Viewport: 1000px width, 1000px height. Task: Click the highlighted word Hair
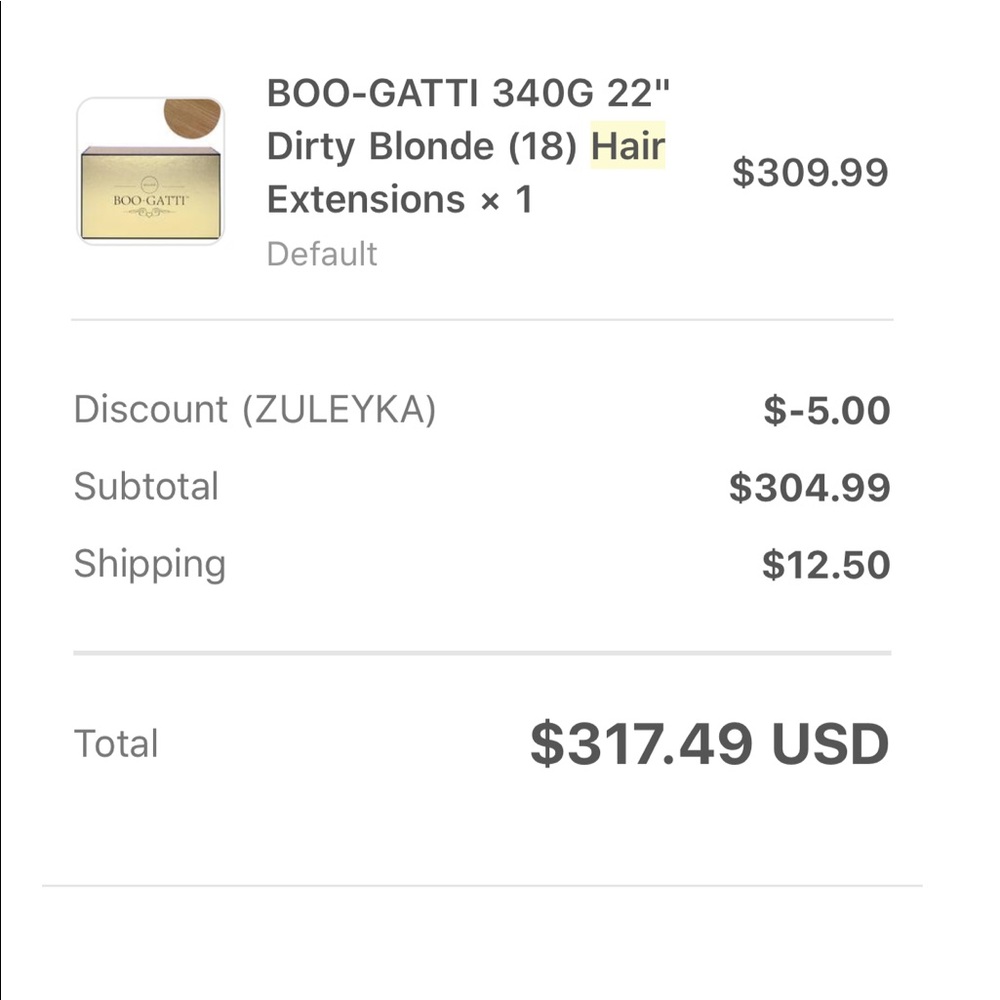[x=628, y=147]
